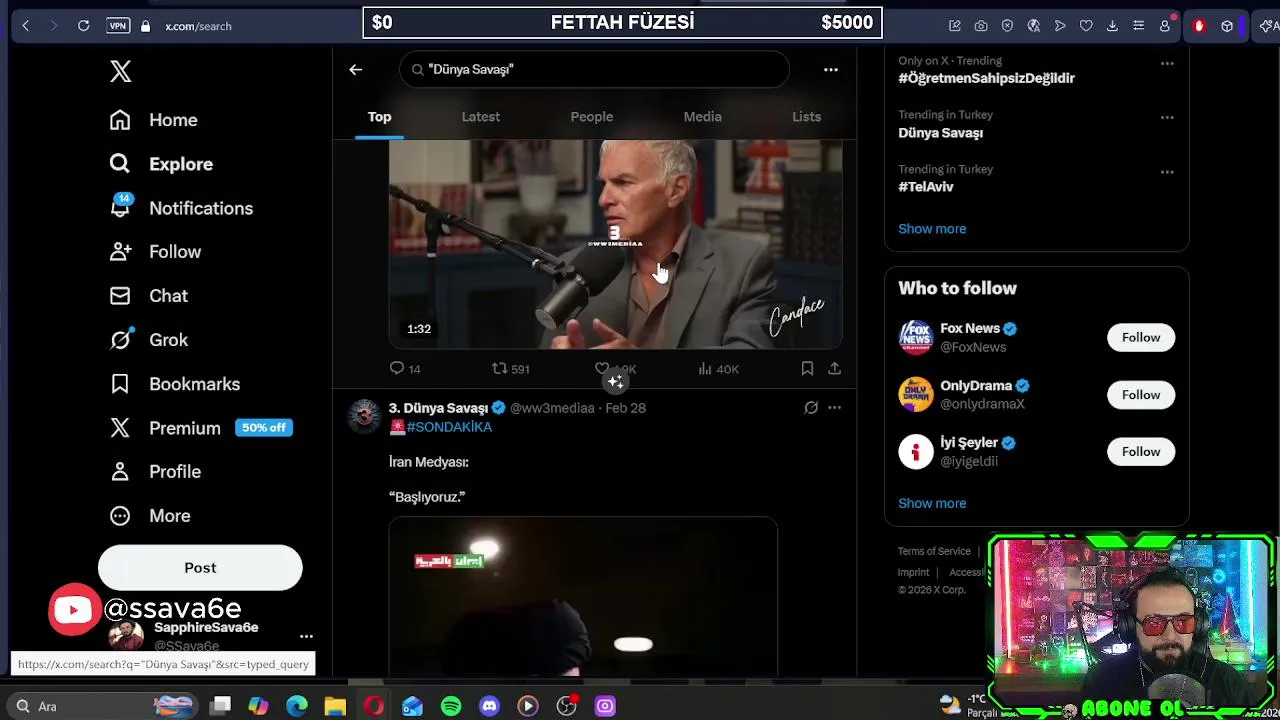The width and height of the screenshot is (1280, 720).
Task: Follow OnlyDrama
Action: 1141,395
